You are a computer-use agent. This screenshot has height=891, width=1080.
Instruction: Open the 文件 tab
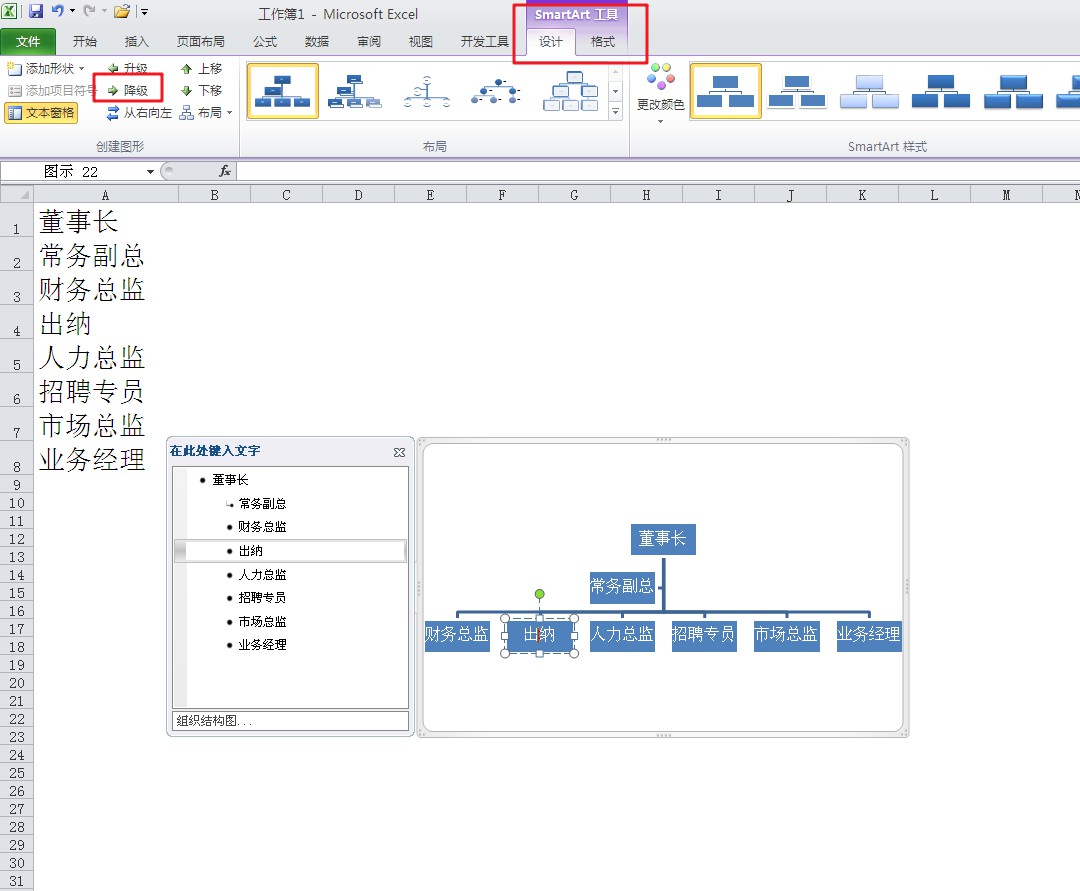click(x=28, y=41)
